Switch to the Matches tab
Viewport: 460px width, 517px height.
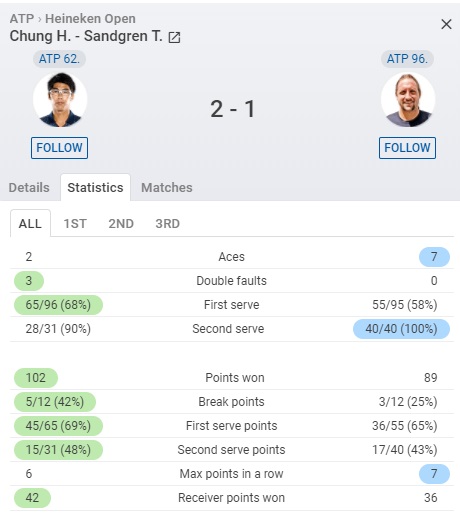167,188
